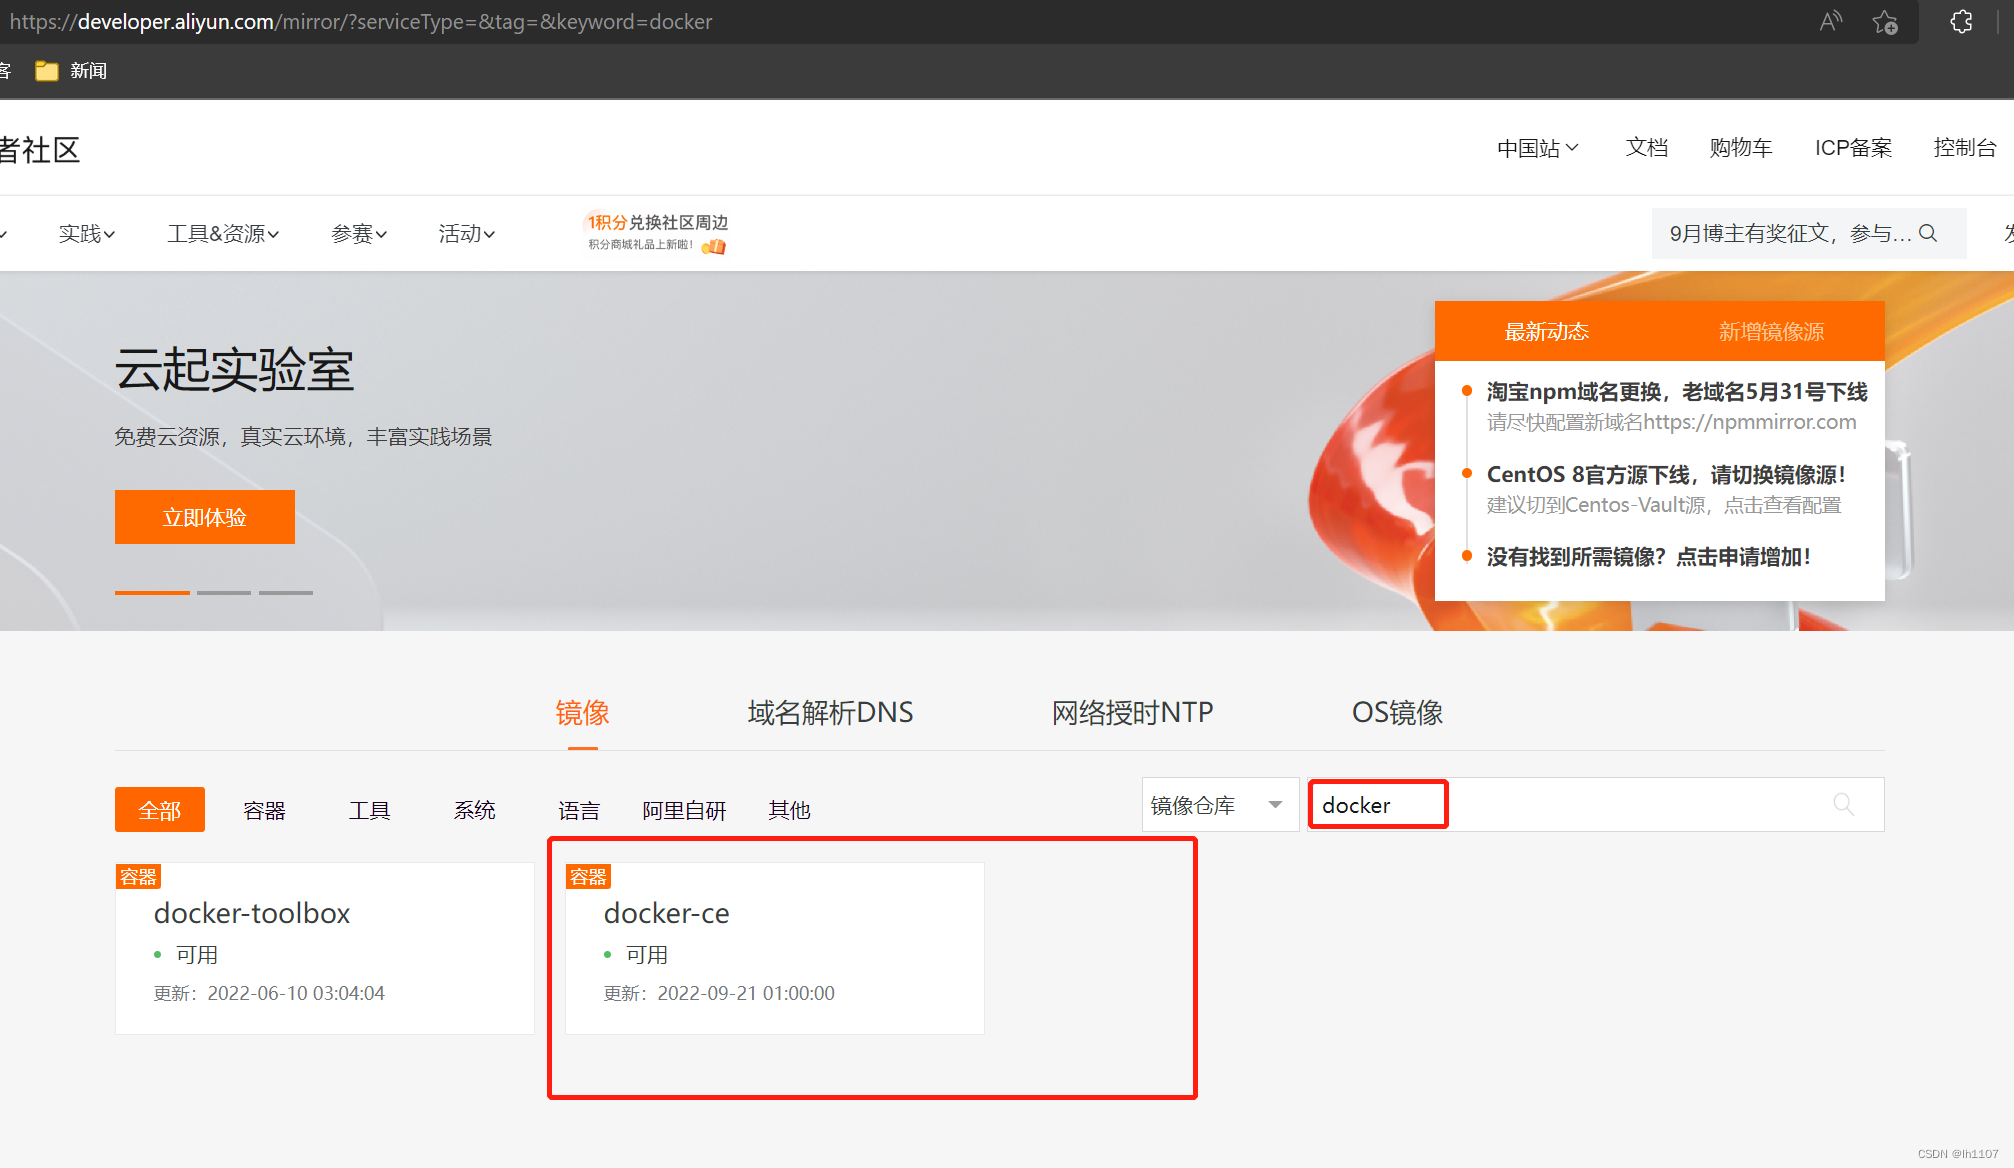The height and width of the screenshot is (1168, 2014).
Task: Switch to the 新增镜像源 tab
Action: tap(1771, 331)
